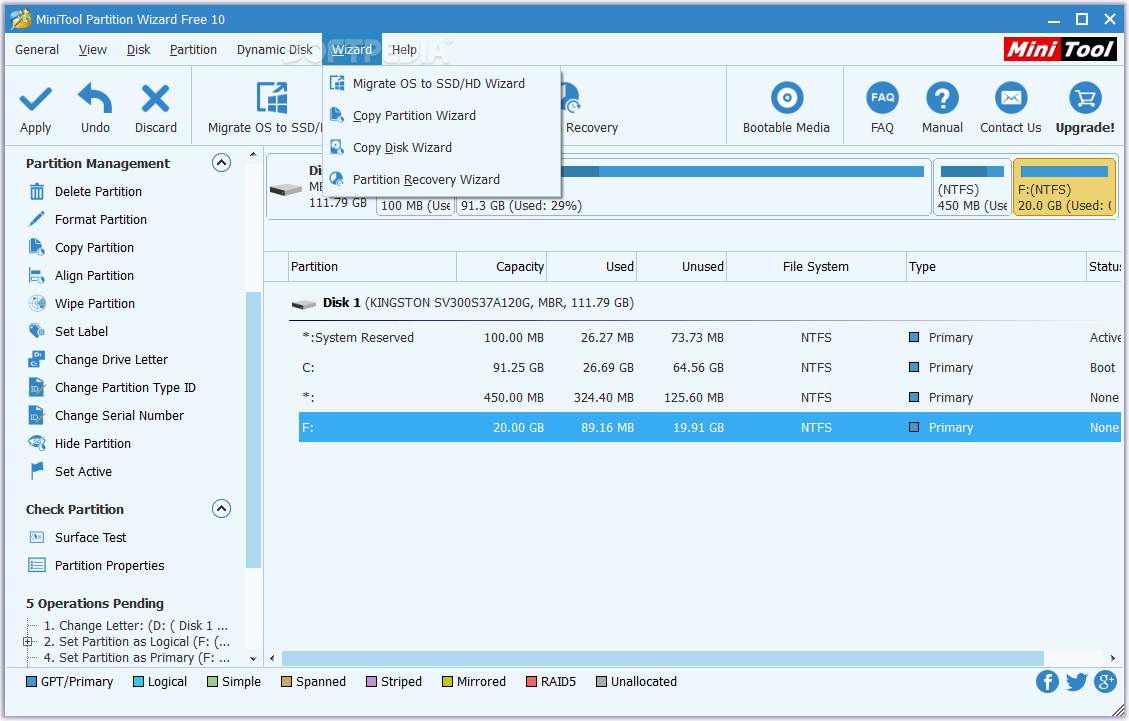Image resolution: width=1129 pixels, height=721 pixels.
Task: Open the Partition menu
Action: pyautogui.click(x=193, y=50)
